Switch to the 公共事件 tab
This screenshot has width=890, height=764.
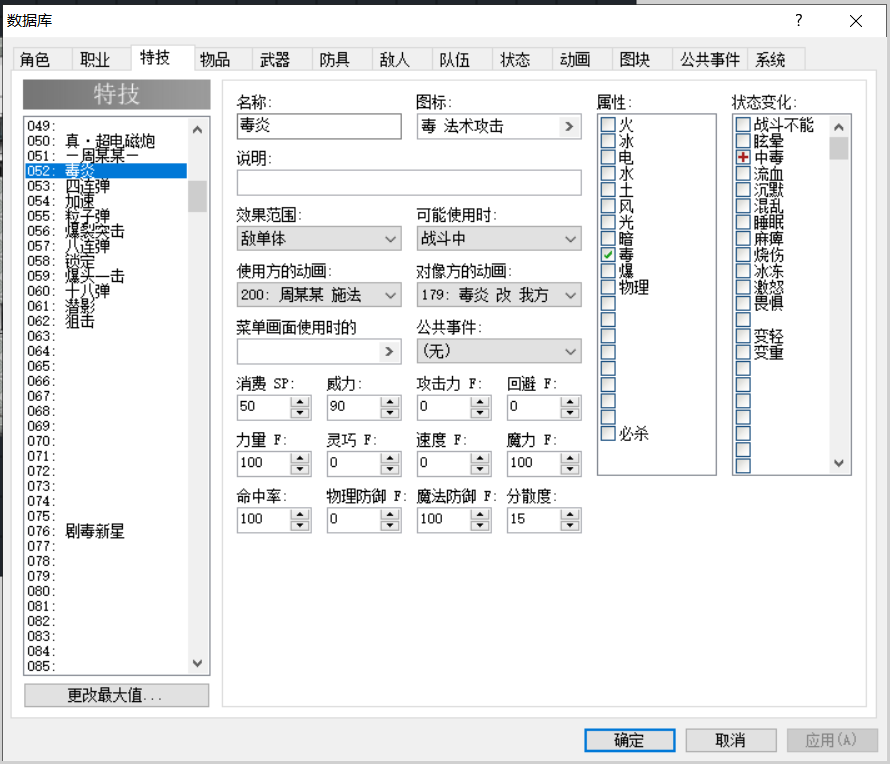[710, 60]
